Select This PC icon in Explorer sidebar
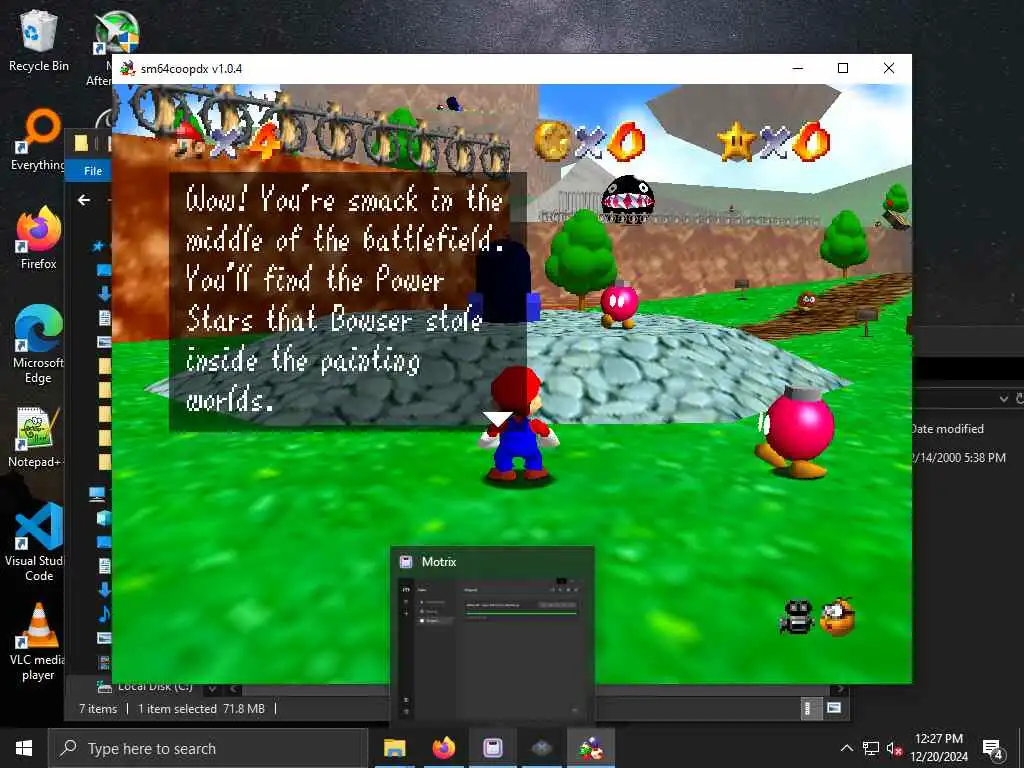The height and width of the screenshot is (768, 1024). click(x=97, y=494)
